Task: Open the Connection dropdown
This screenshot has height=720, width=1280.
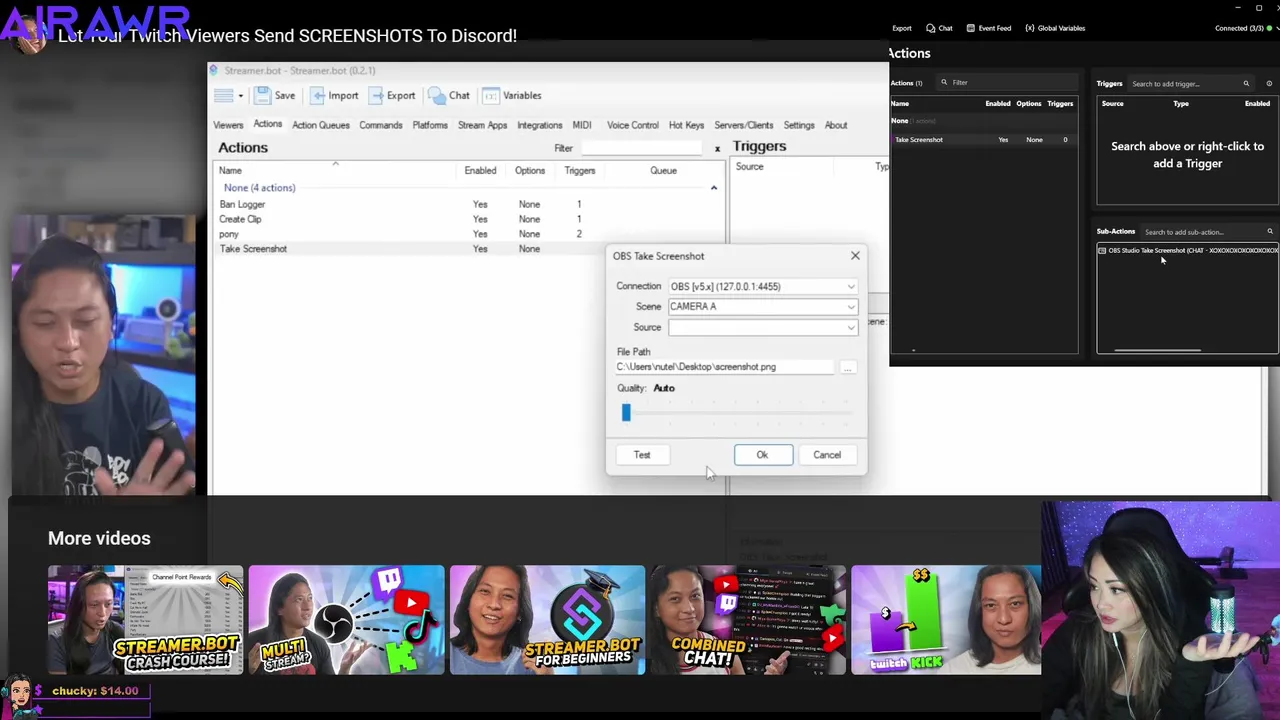Action: tap(762, 286)
